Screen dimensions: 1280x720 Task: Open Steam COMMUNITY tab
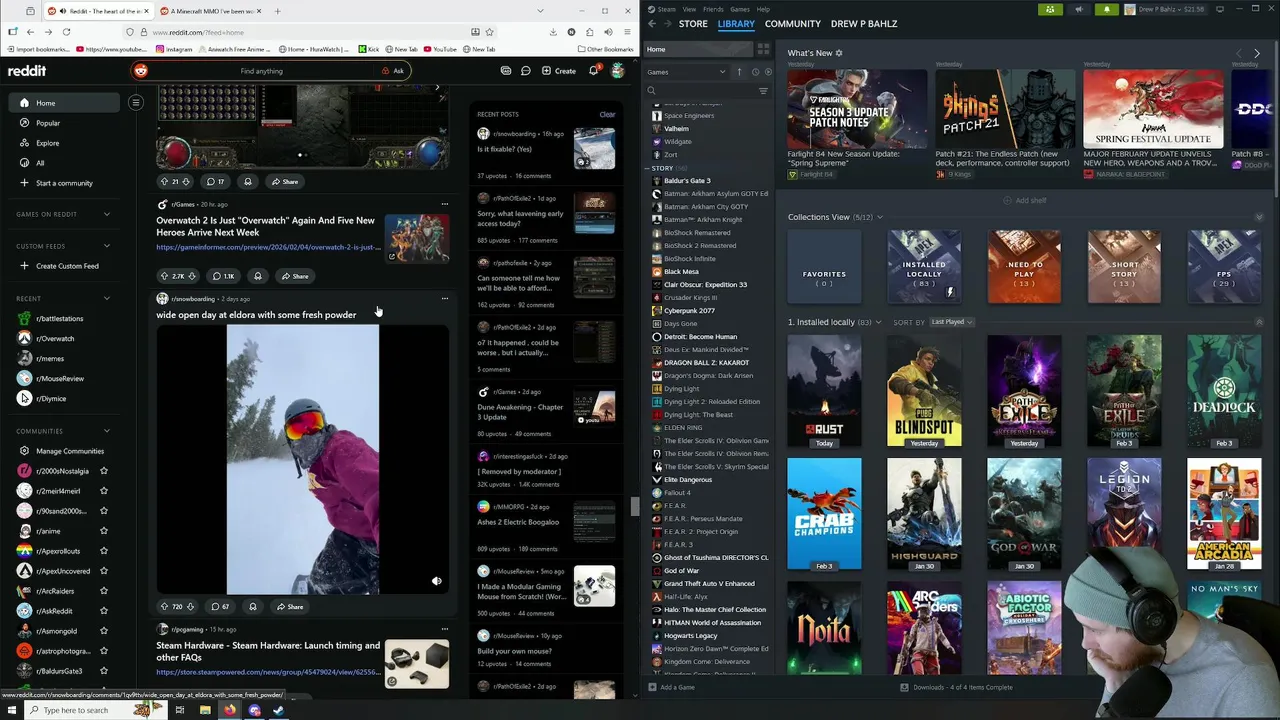click(793, 23)
